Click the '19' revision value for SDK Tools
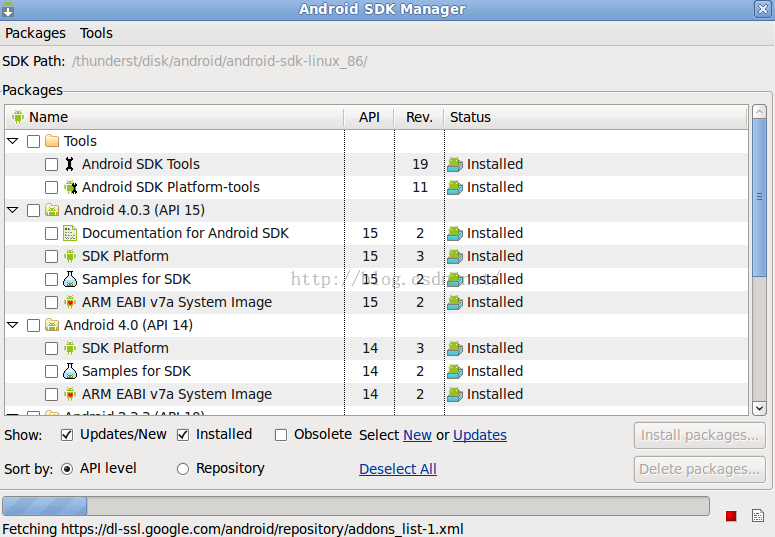775x537 pixels. [x=420, y=164]
